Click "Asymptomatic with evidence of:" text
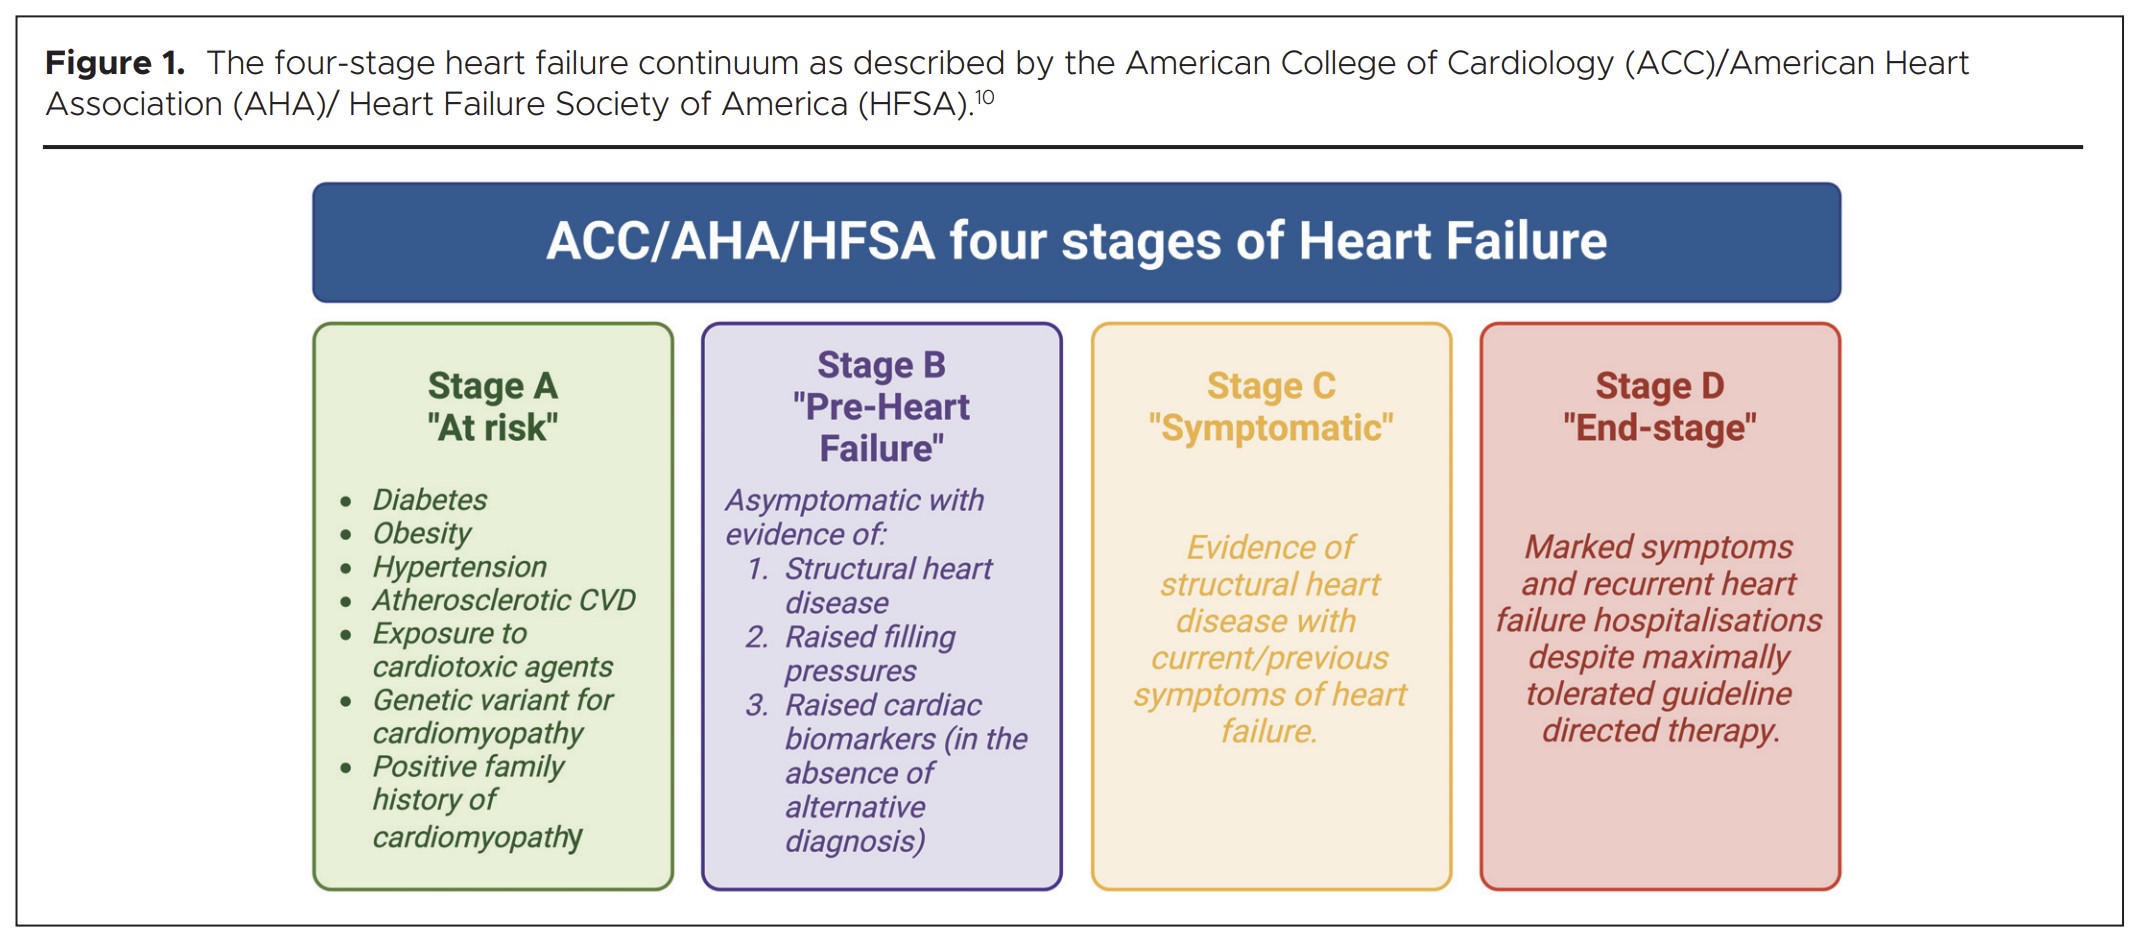The image size is (2140, 940). pyautogui.click(x=854, y=516)
